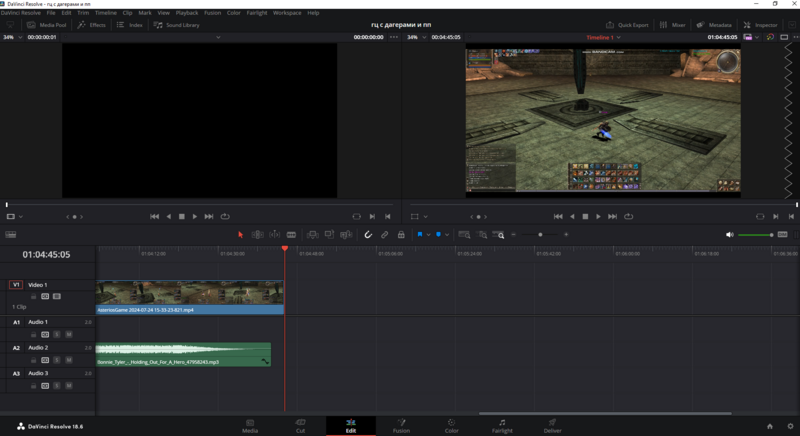
Task: Add a blue marker at playhead
Action: coord(438,235)
